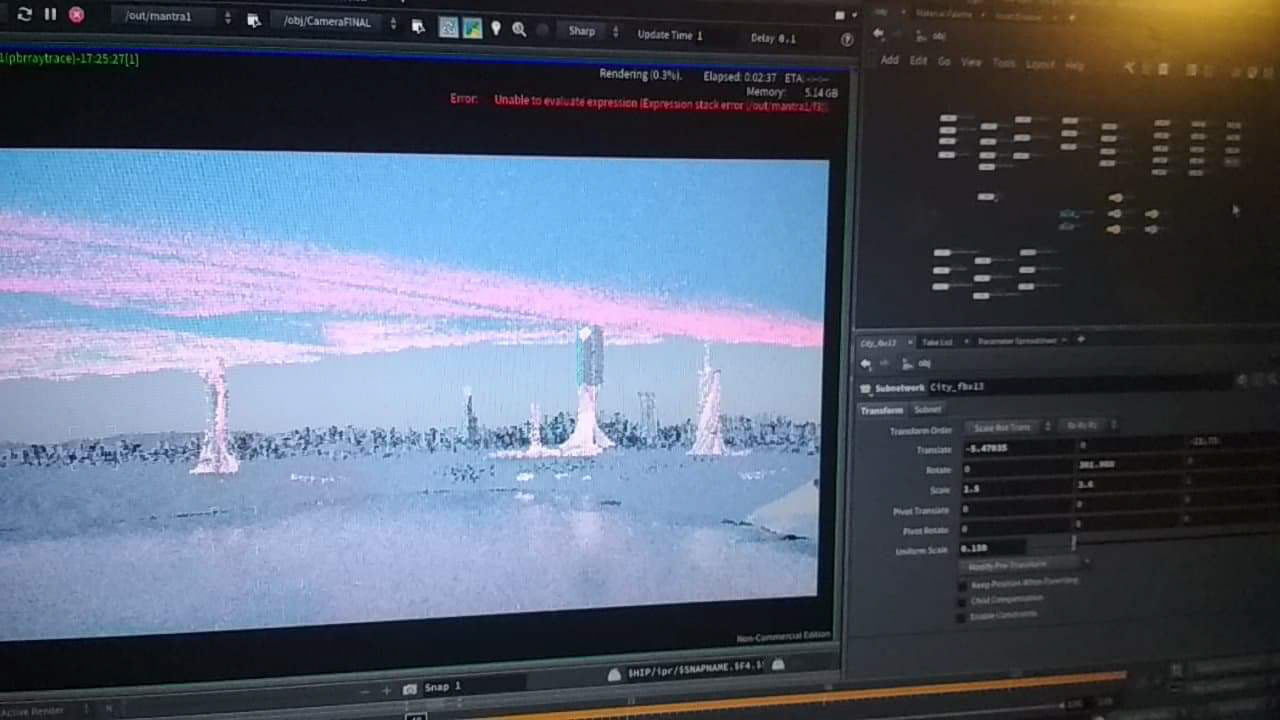Click the Scale X field 1.5
Screen dimensions: 1280x720
1015,489
